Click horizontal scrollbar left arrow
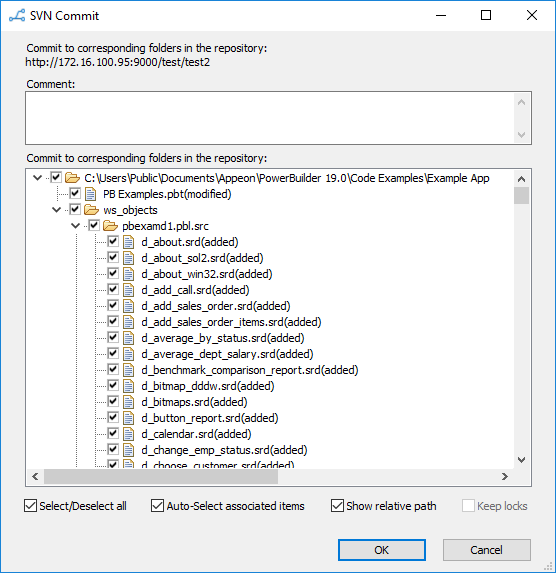 (x=35, y=477)
